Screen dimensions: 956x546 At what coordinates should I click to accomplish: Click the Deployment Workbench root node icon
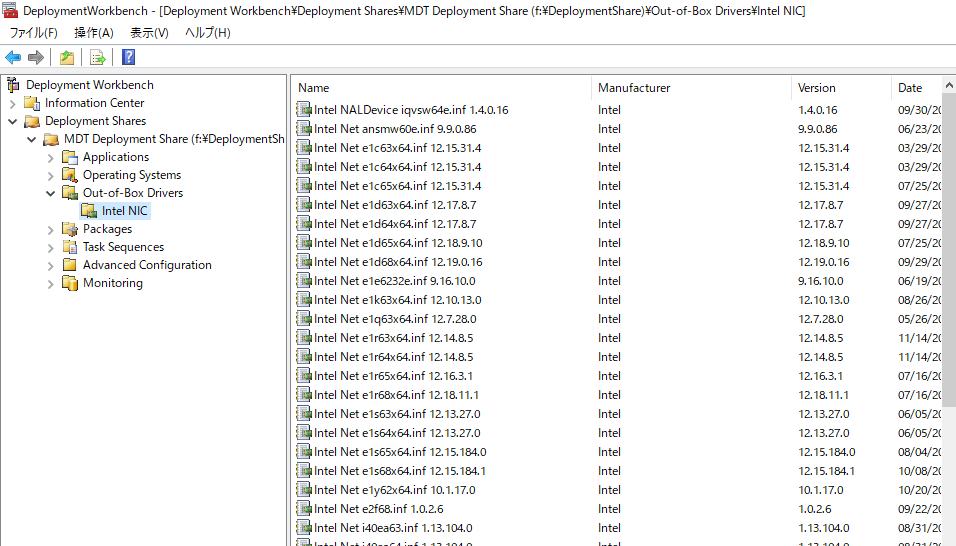(x=13, y=85)
